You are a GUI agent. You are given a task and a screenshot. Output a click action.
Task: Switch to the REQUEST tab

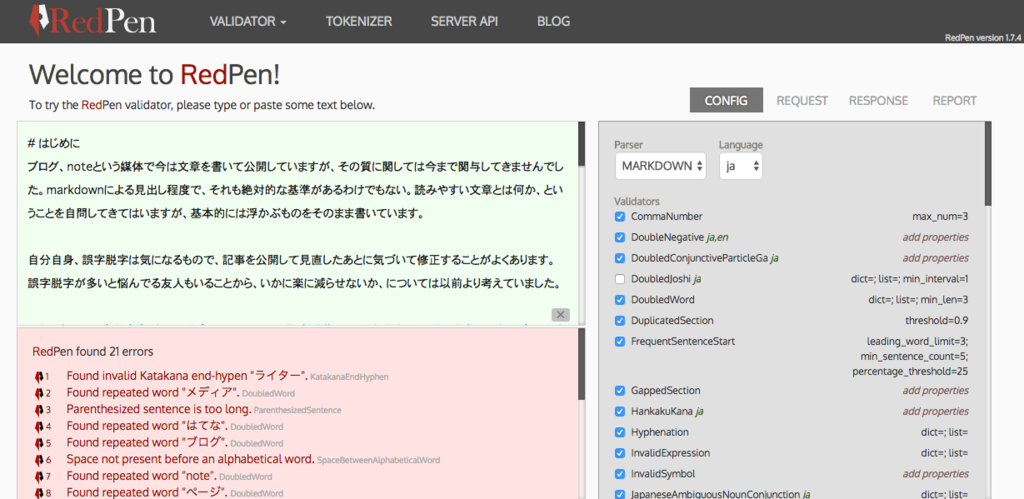click(x=802, y=101)
